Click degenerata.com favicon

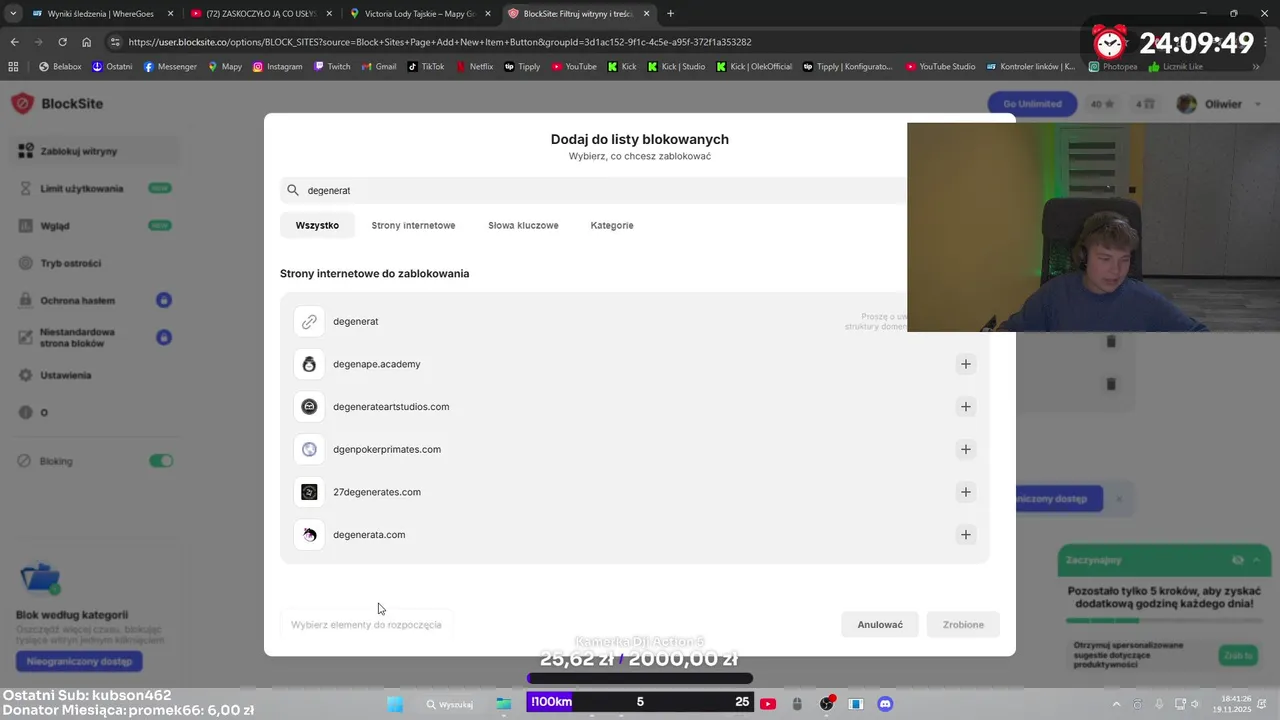pos(309,535)
